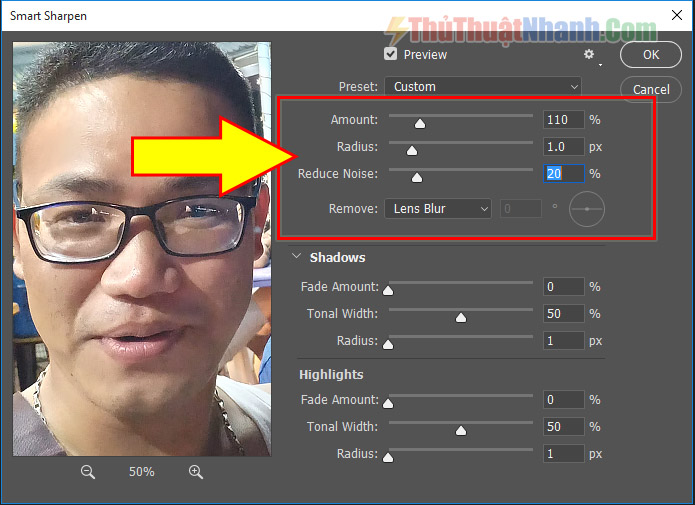Click the blur angle dial
695x505 pixels.
(587, 209)
